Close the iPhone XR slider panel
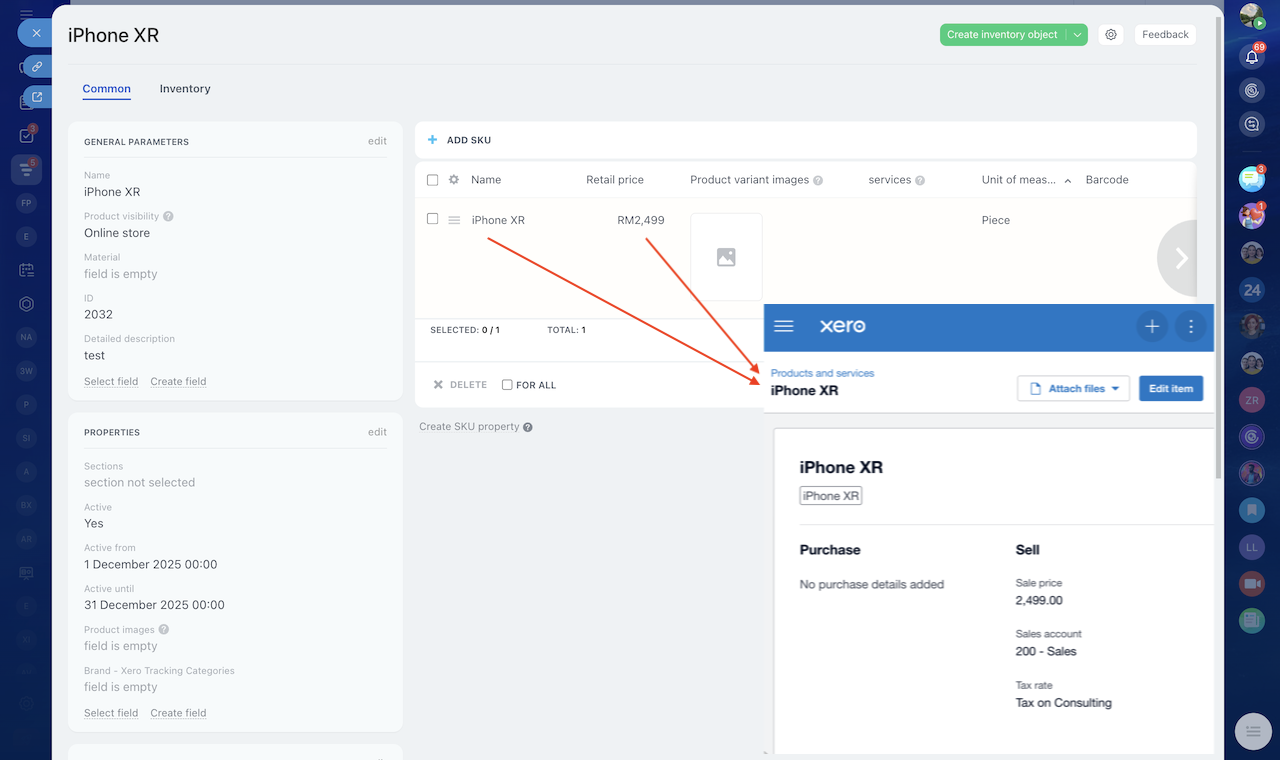The width and height of the screenshot is (1280, 760). (36, 33)
